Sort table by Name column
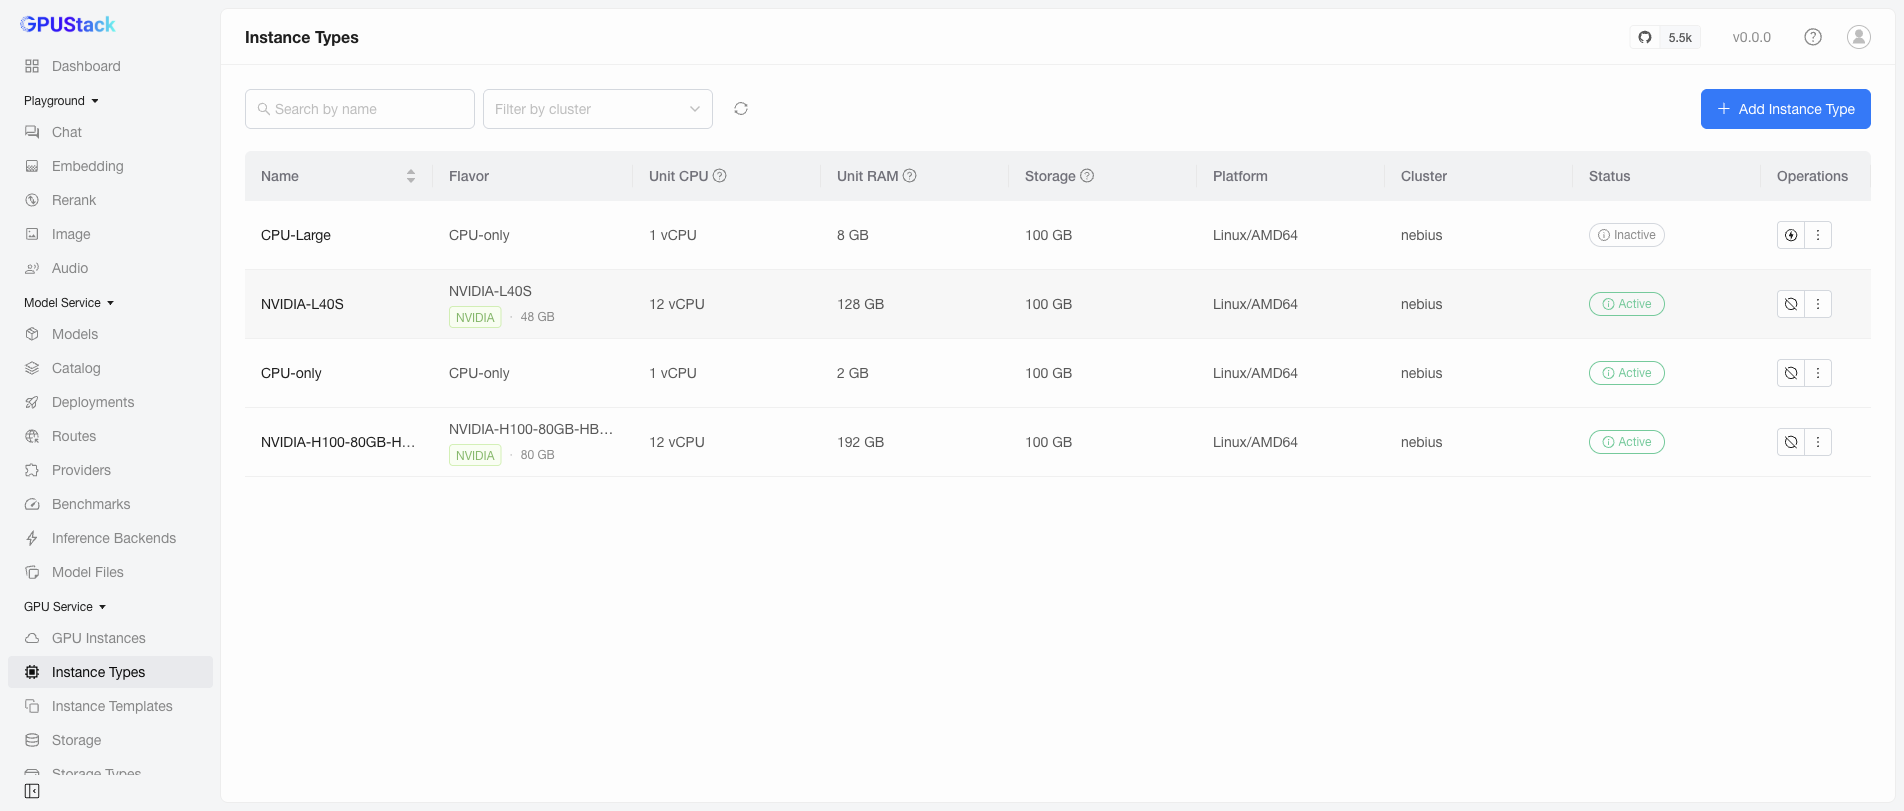 410,176
